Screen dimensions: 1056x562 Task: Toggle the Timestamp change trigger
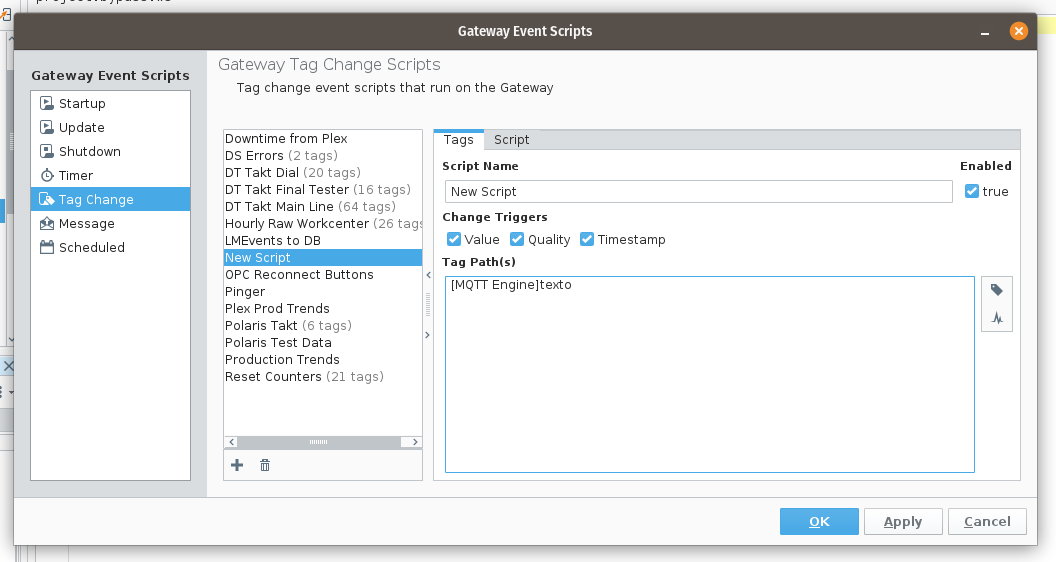[587, 239]
